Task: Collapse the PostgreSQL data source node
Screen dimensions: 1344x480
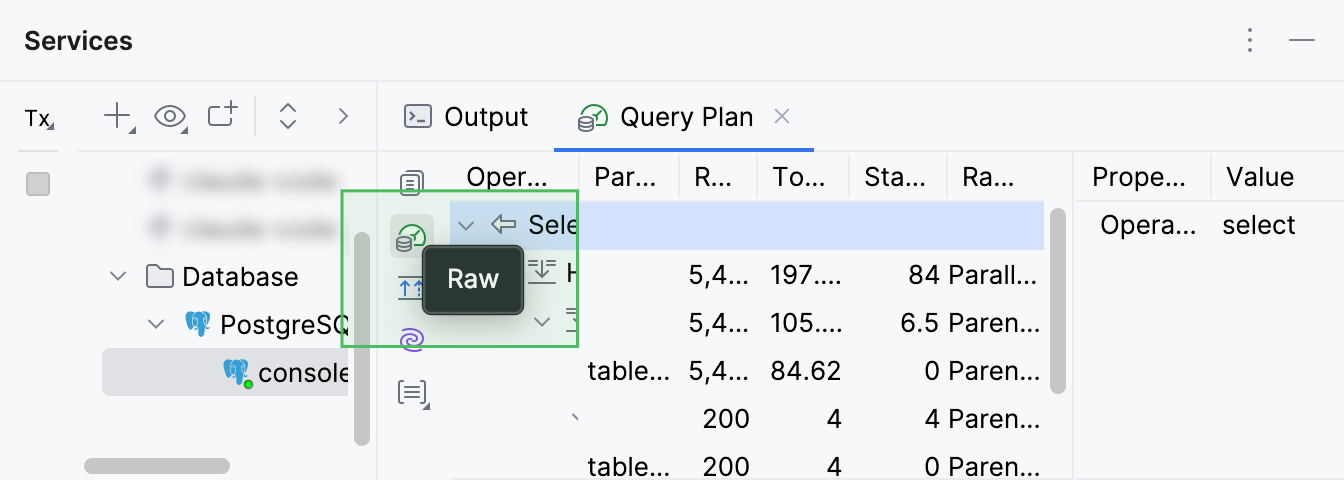Action: pos(157,324)
